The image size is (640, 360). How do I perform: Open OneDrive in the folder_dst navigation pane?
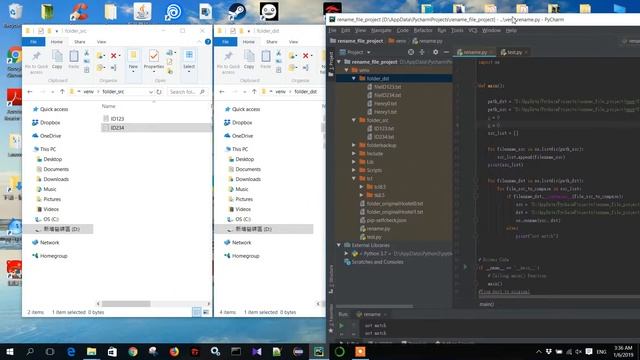click(242, 136)
